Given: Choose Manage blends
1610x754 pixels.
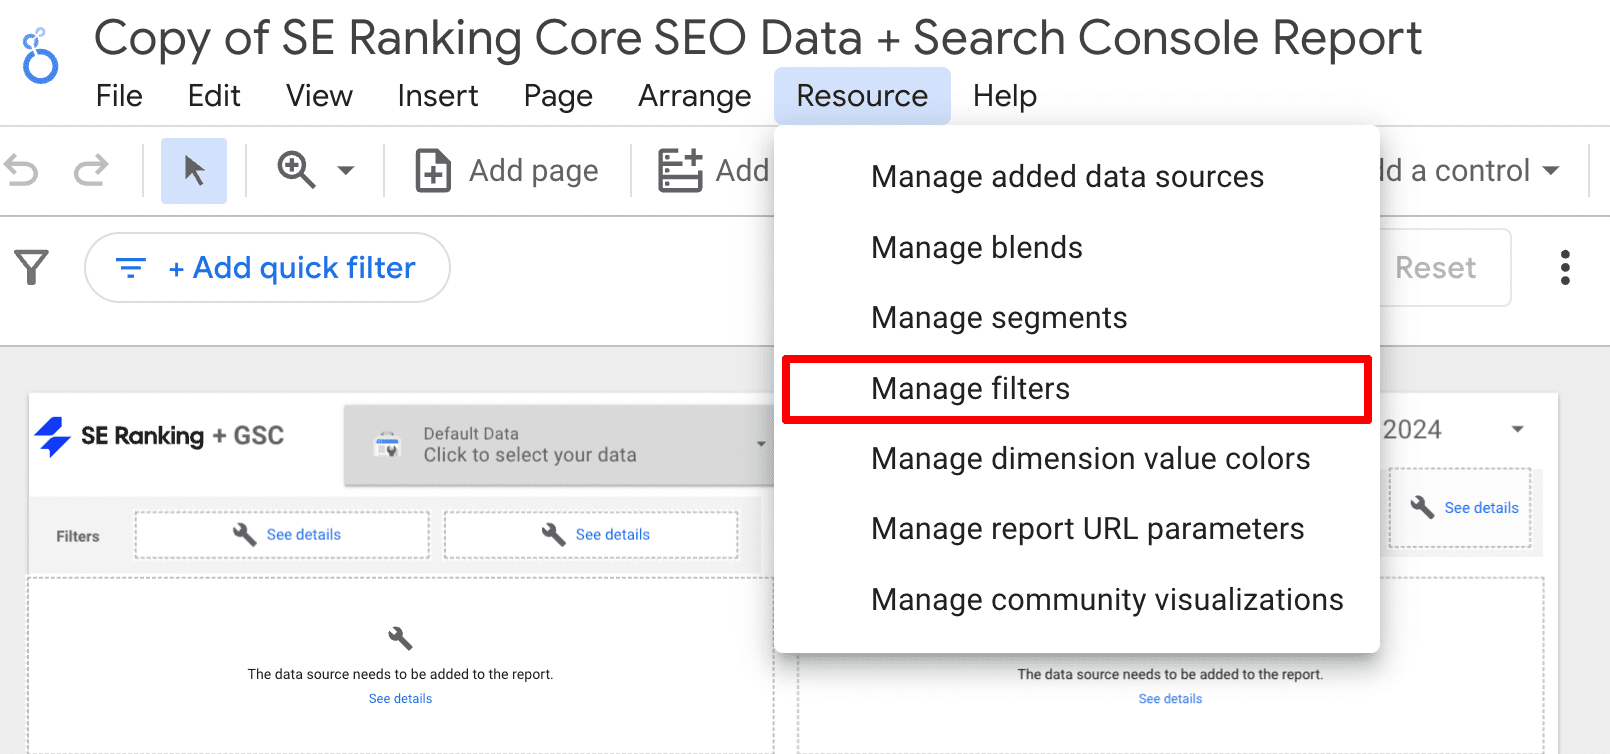Looking at the screenshot, I should point(1077,248).
